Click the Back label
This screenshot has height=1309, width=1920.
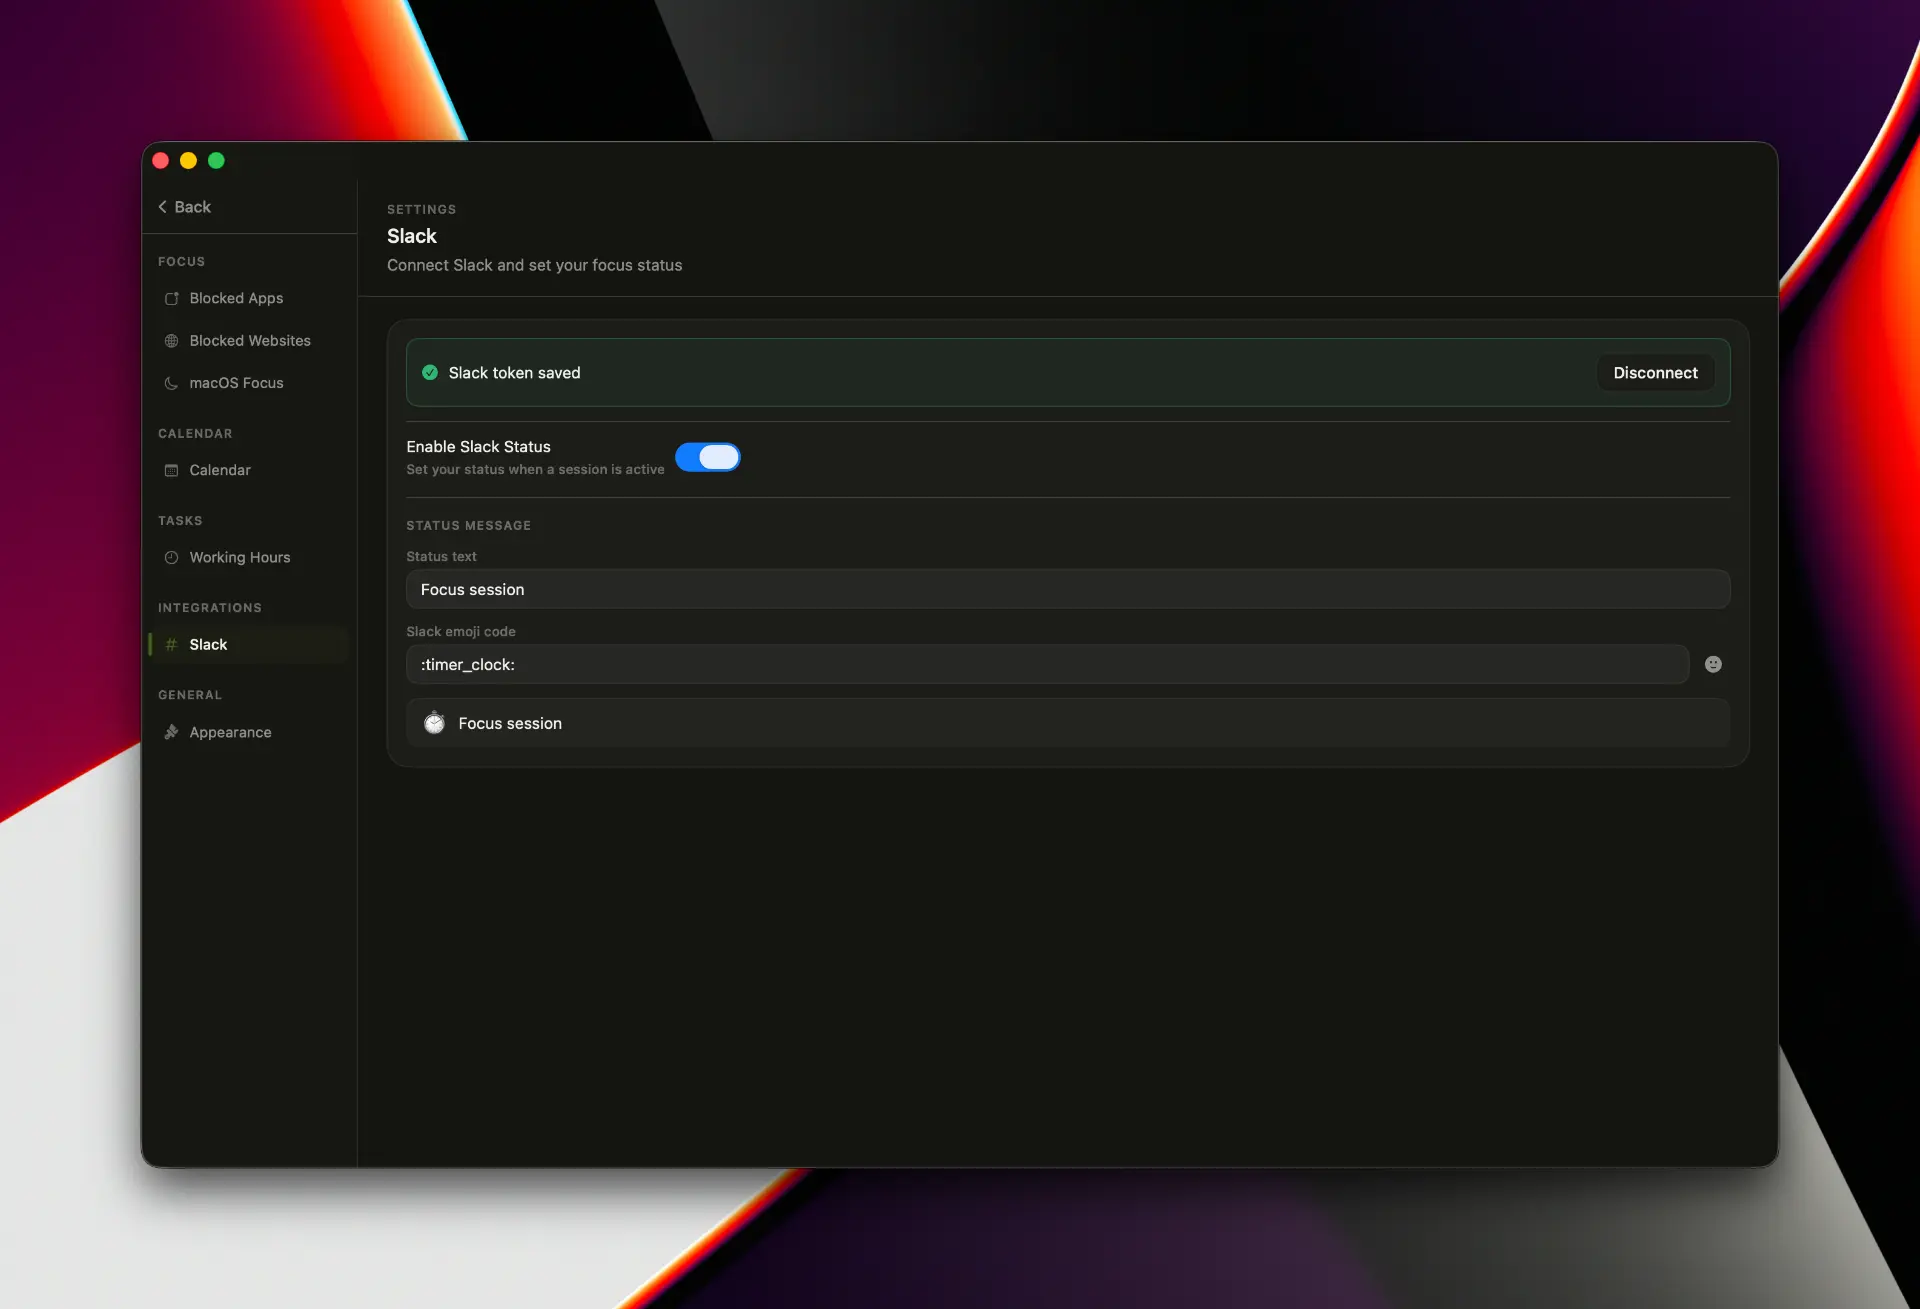(x=192, y=207)
